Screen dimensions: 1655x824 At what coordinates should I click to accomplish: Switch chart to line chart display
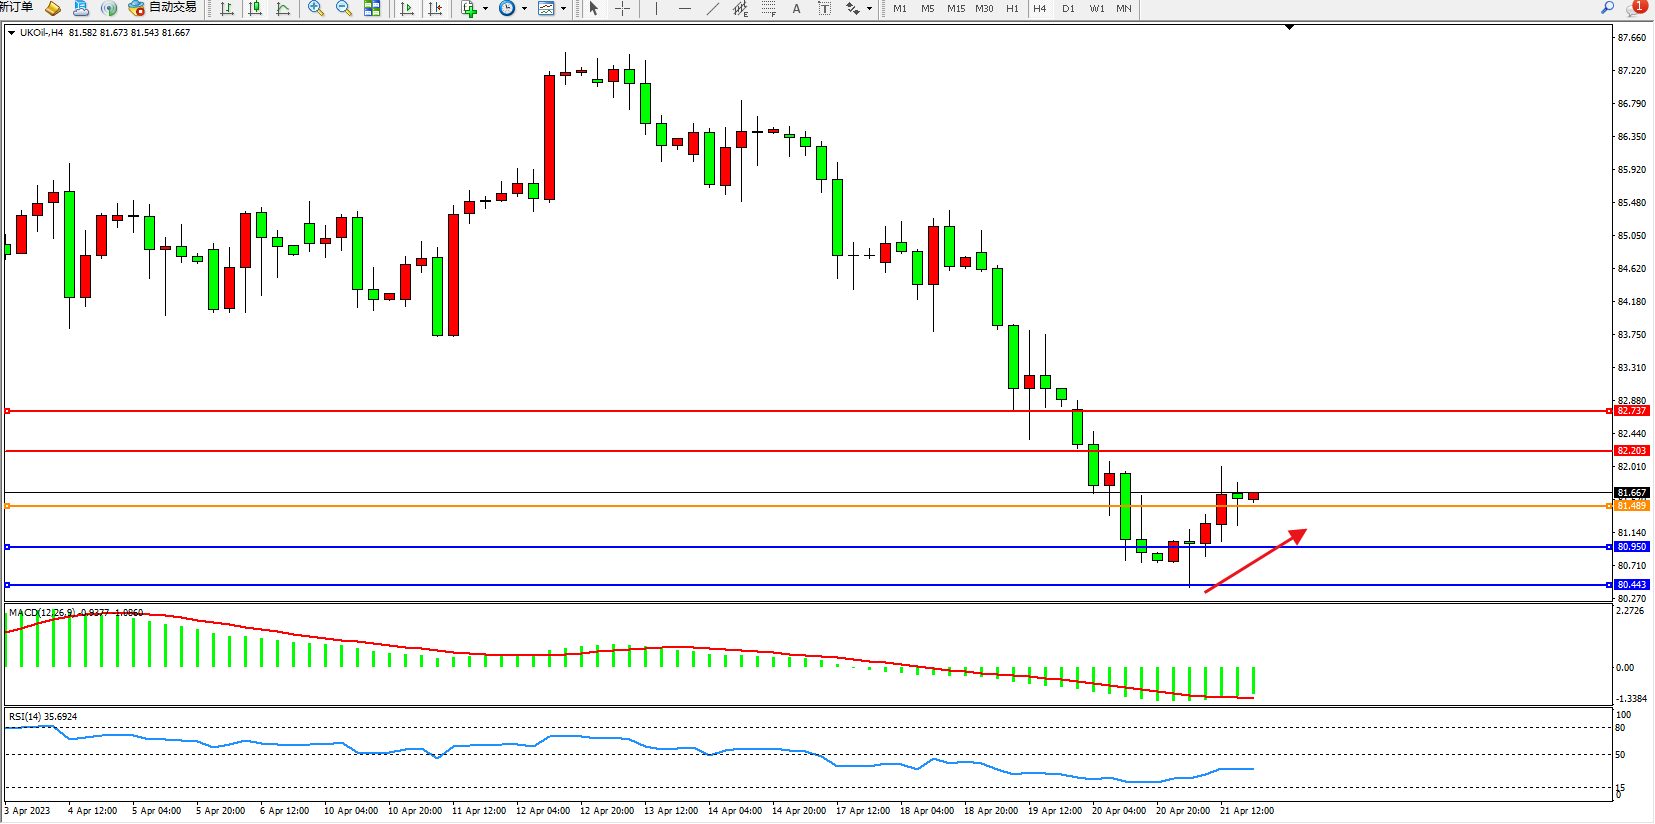pyautogui.click(x=284, y=9)
